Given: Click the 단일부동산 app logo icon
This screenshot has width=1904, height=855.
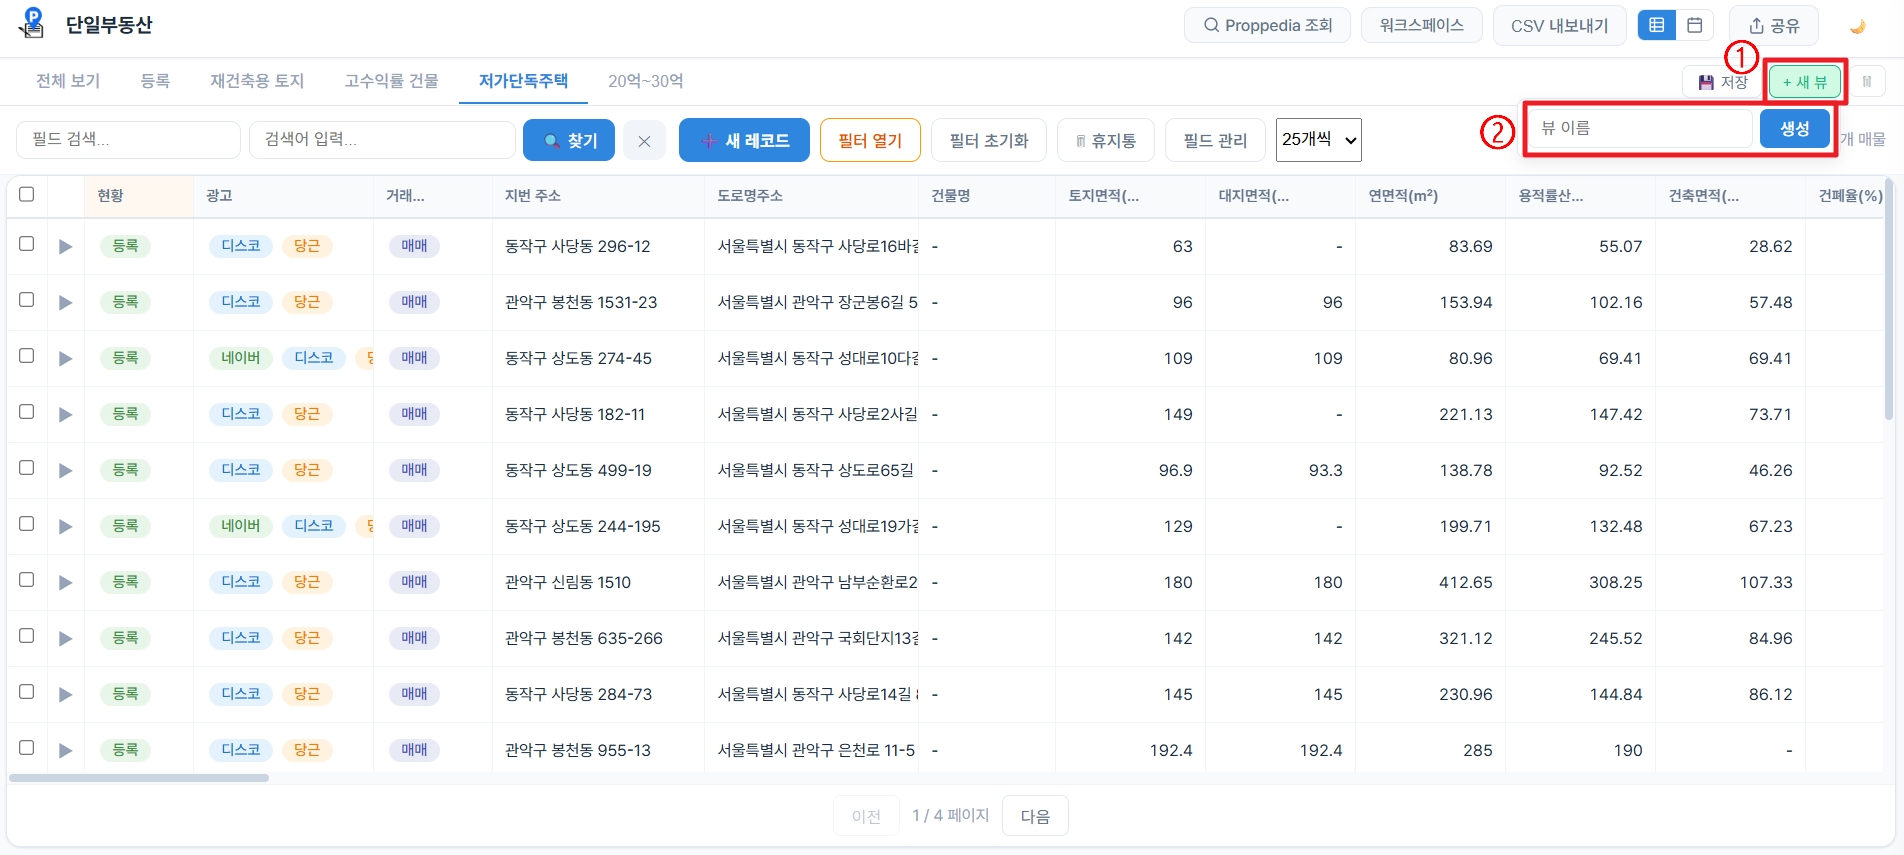Looking at the screenshot, I should click(33, 23).
